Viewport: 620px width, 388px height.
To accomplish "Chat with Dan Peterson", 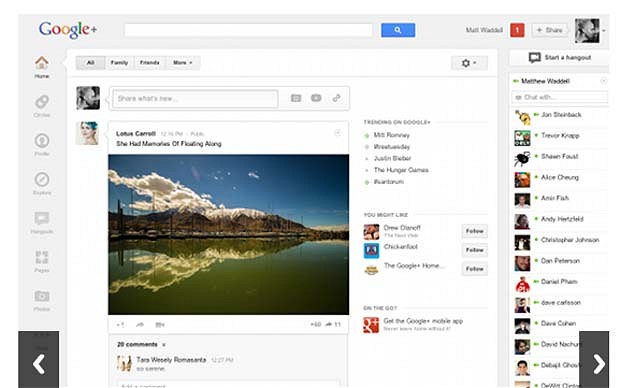I will (x=561, y=261).
